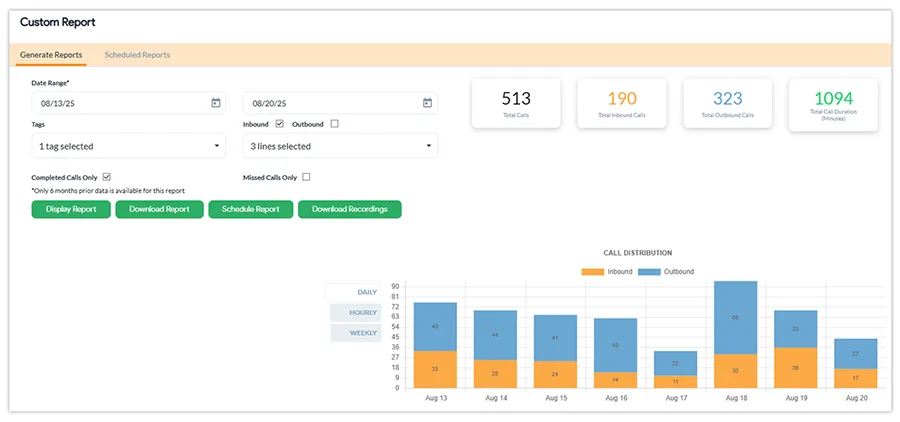Click the Aug 15 inbound bar labeled 24
Viewport: 900px width, 422px height.
(556, 374)
